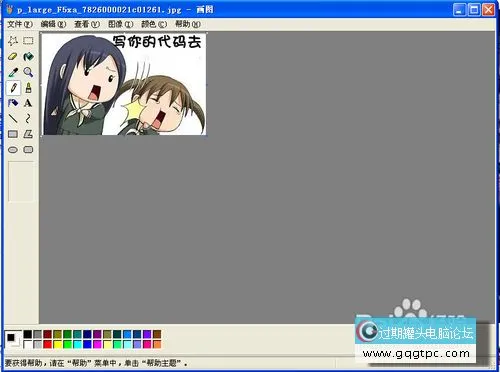The image size is (500, 372).
Task: Choose the maroon dark red swatch
Action: (48, 334)
